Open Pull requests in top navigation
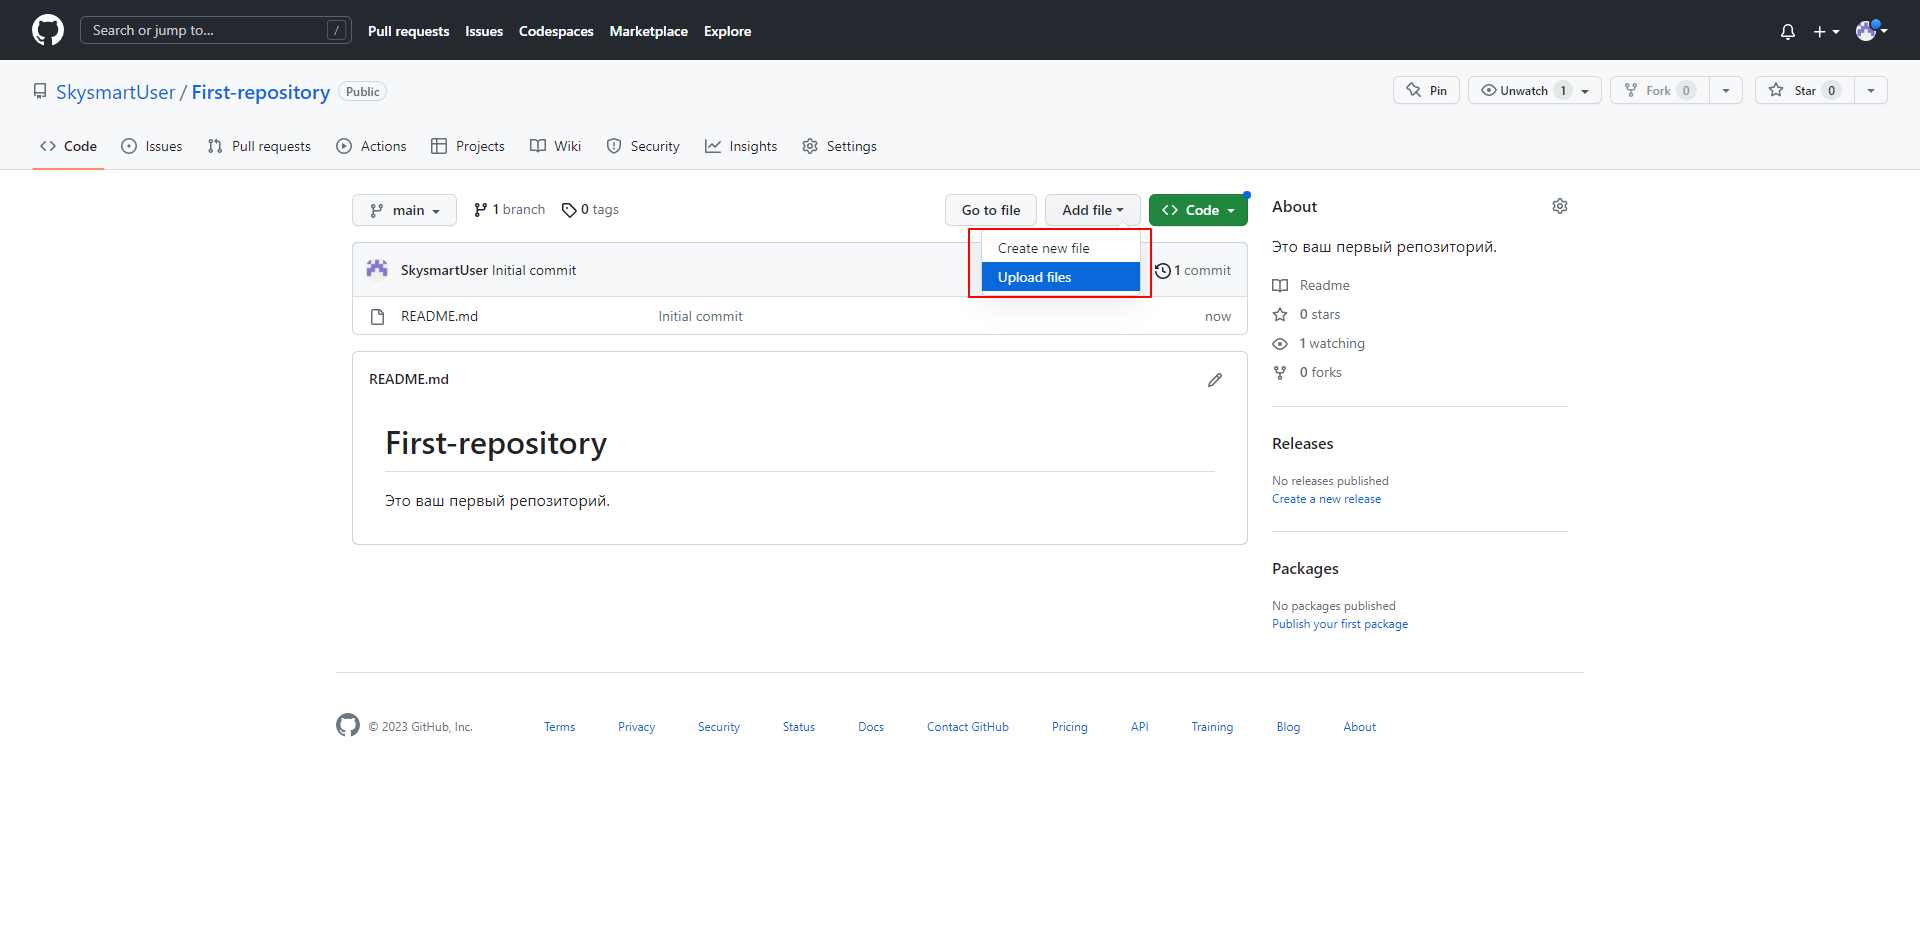The height and width of the screenshot is (937, 1920). point(408,31)
